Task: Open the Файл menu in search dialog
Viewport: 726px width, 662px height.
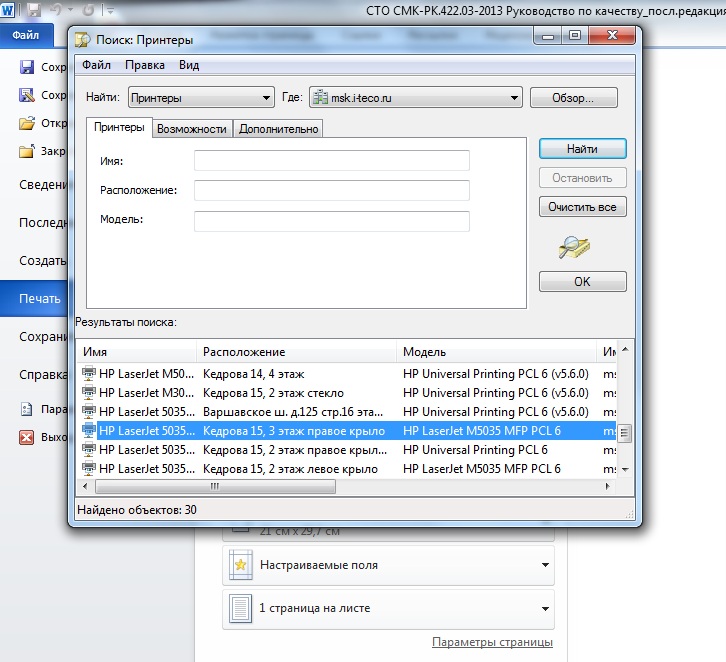Action: [96, 65]
